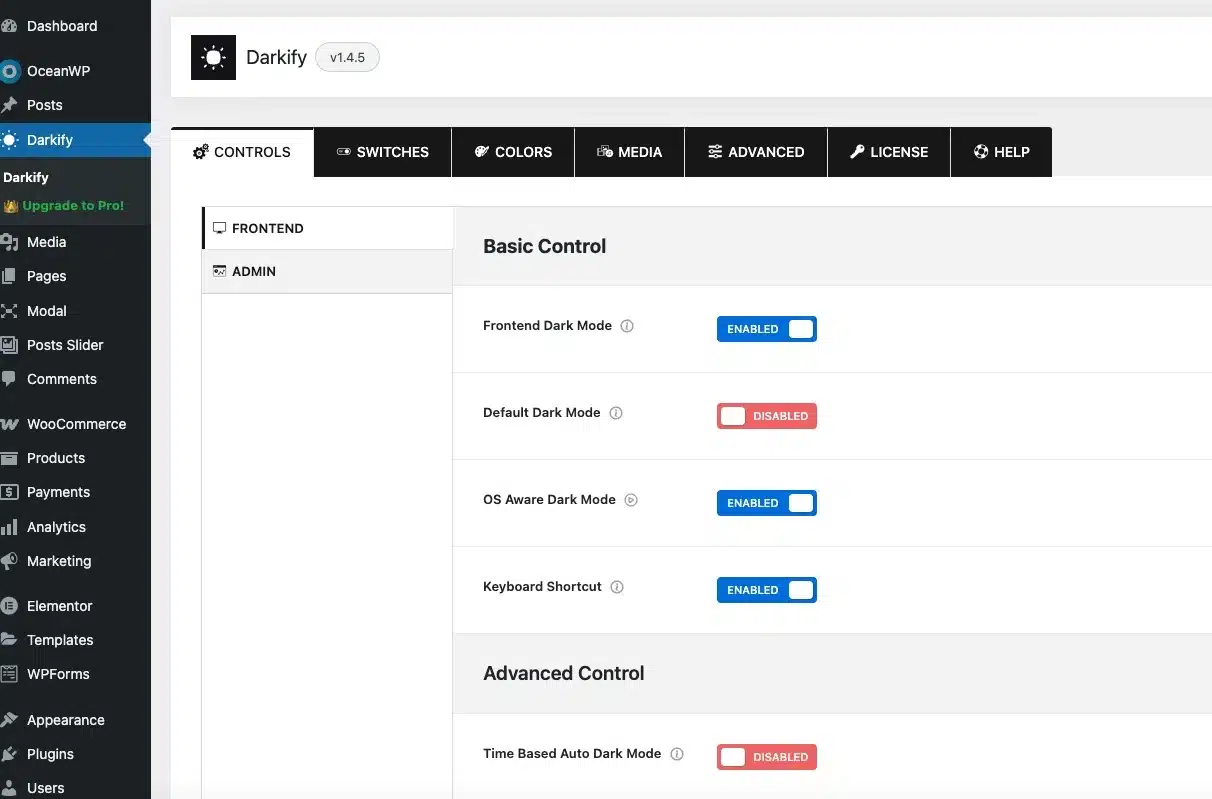The height and width of the screenshot is (799, 1212).
Task: Toggle the Keyboard Shortcut switch
Action: [x=767, y=590]
